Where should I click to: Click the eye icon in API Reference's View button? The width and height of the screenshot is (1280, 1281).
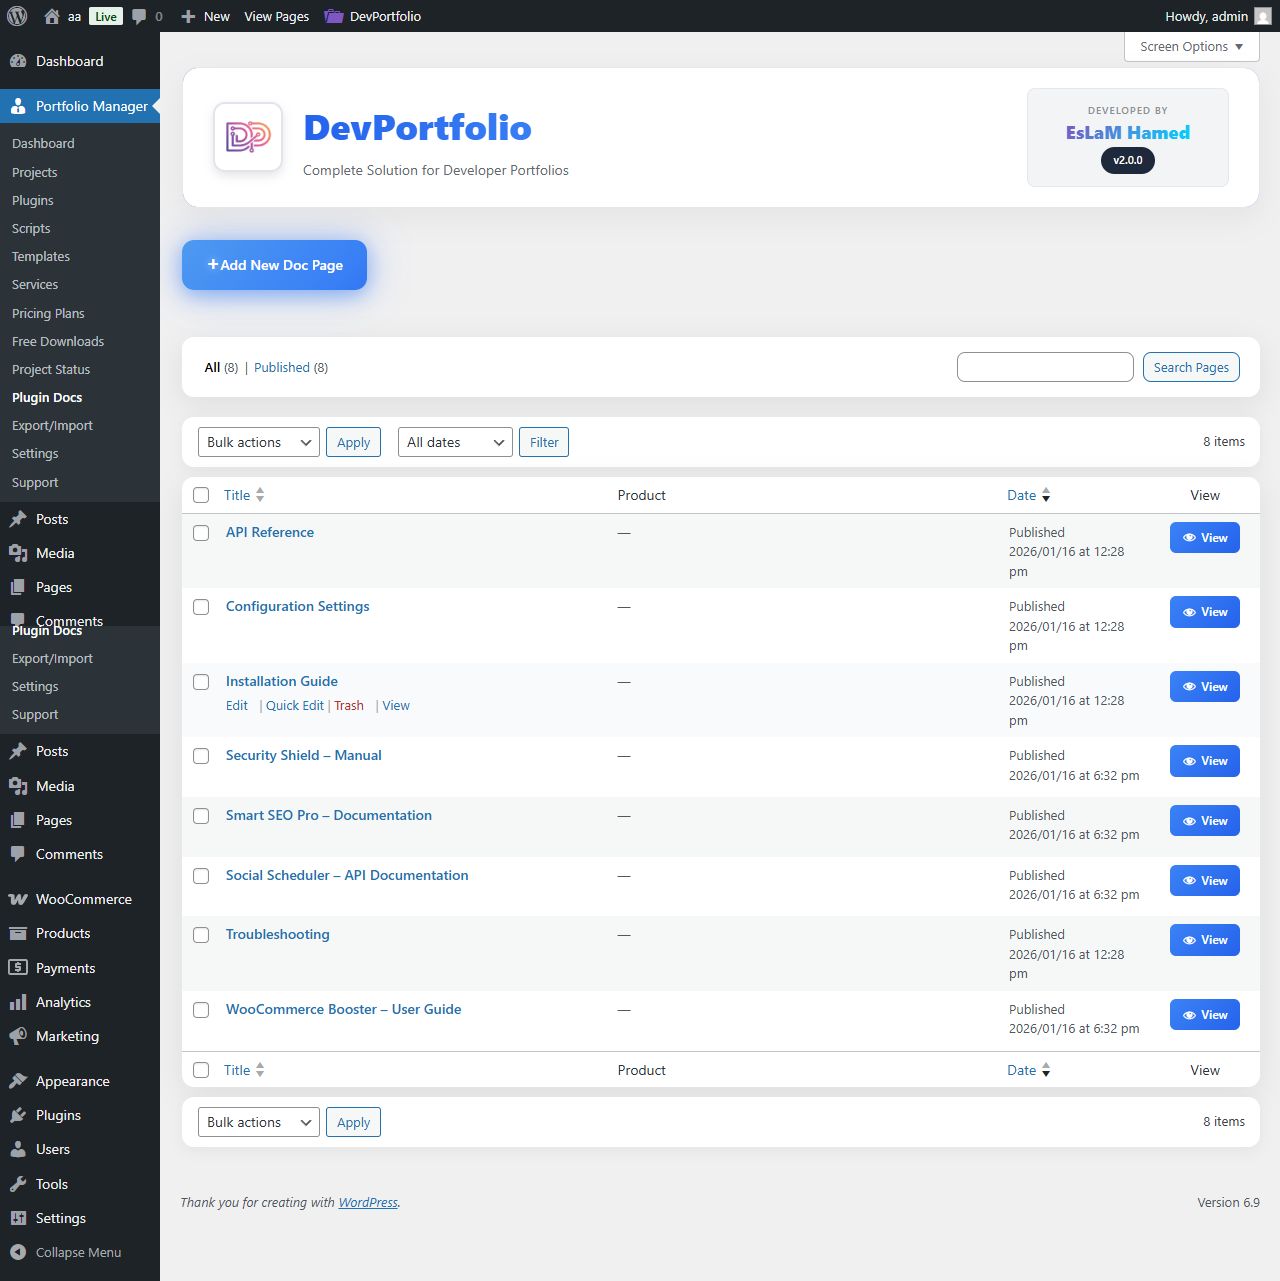coord(1190,538)
